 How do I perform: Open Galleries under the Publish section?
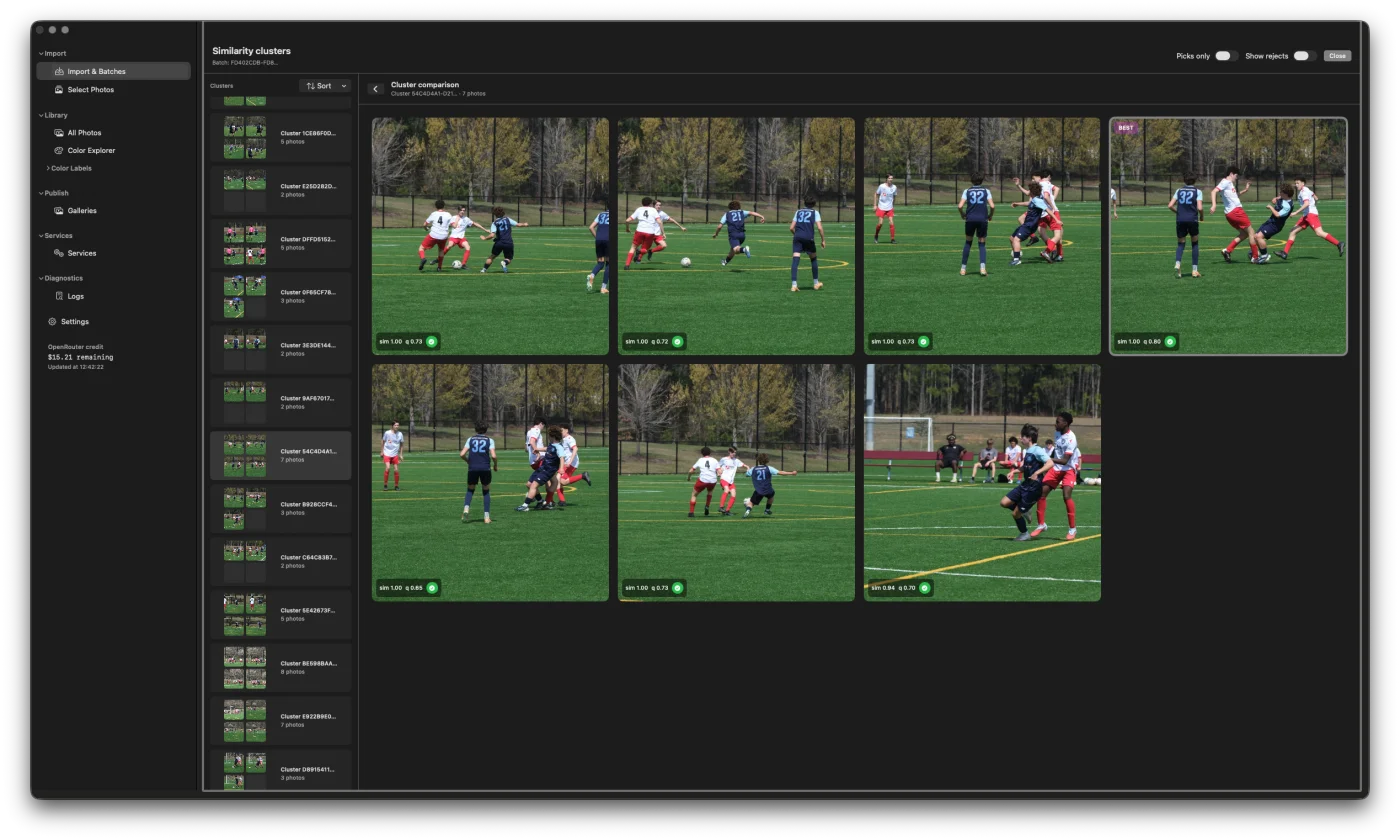[x=60, y=210]
